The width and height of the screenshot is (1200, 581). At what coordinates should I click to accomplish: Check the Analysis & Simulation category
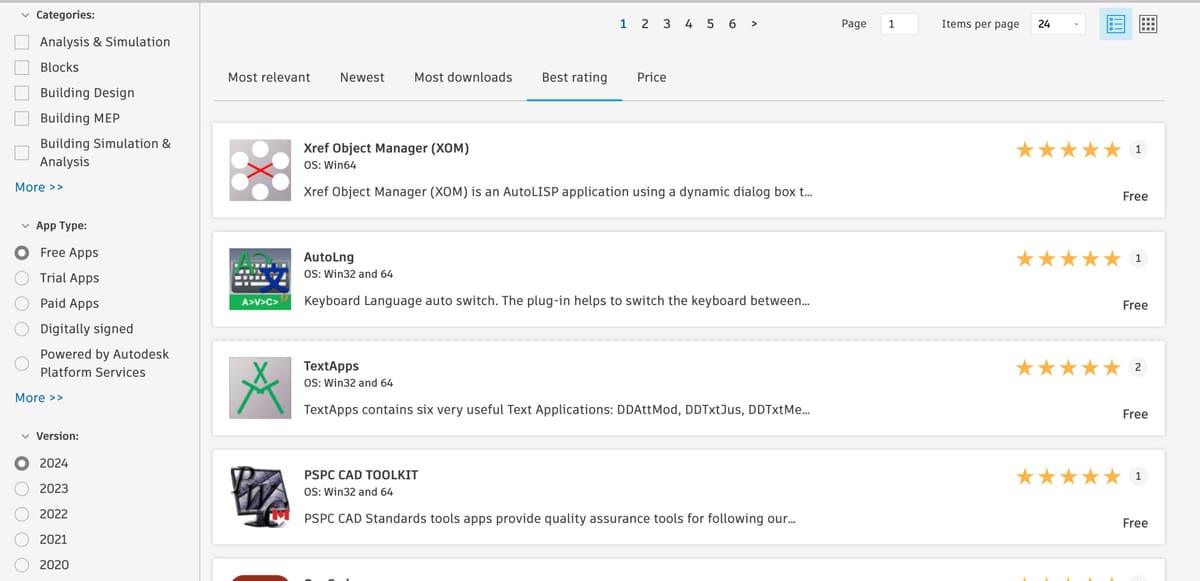pos(22,42)
